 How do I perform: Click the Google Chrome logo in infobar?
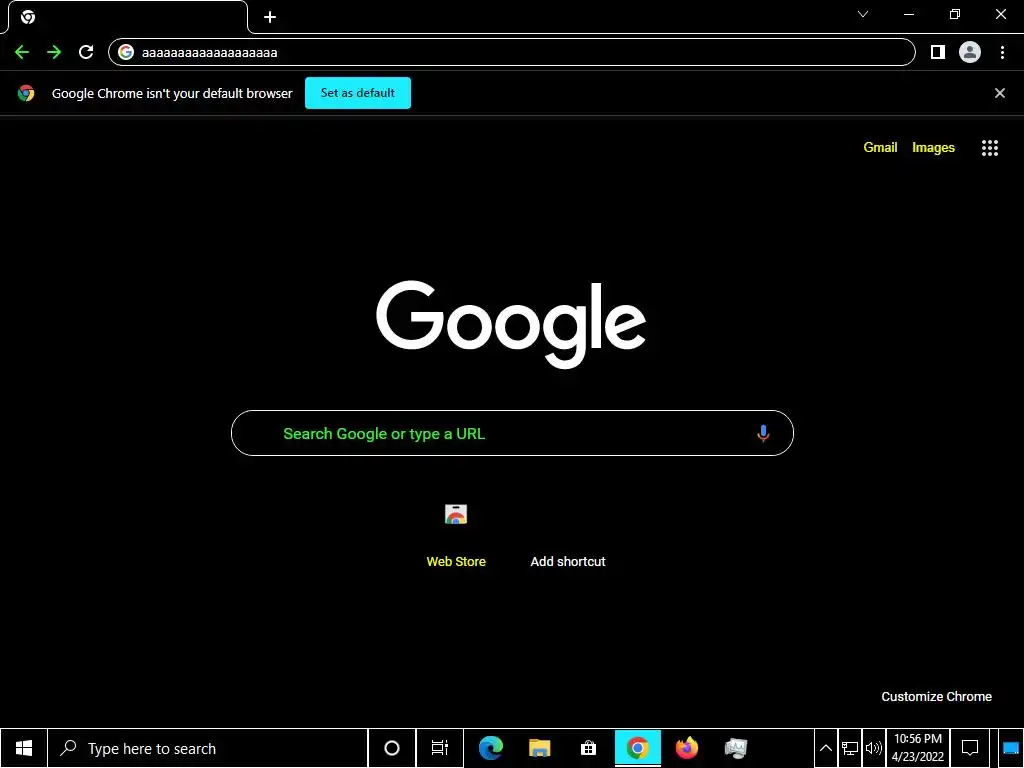coord(26,93)
